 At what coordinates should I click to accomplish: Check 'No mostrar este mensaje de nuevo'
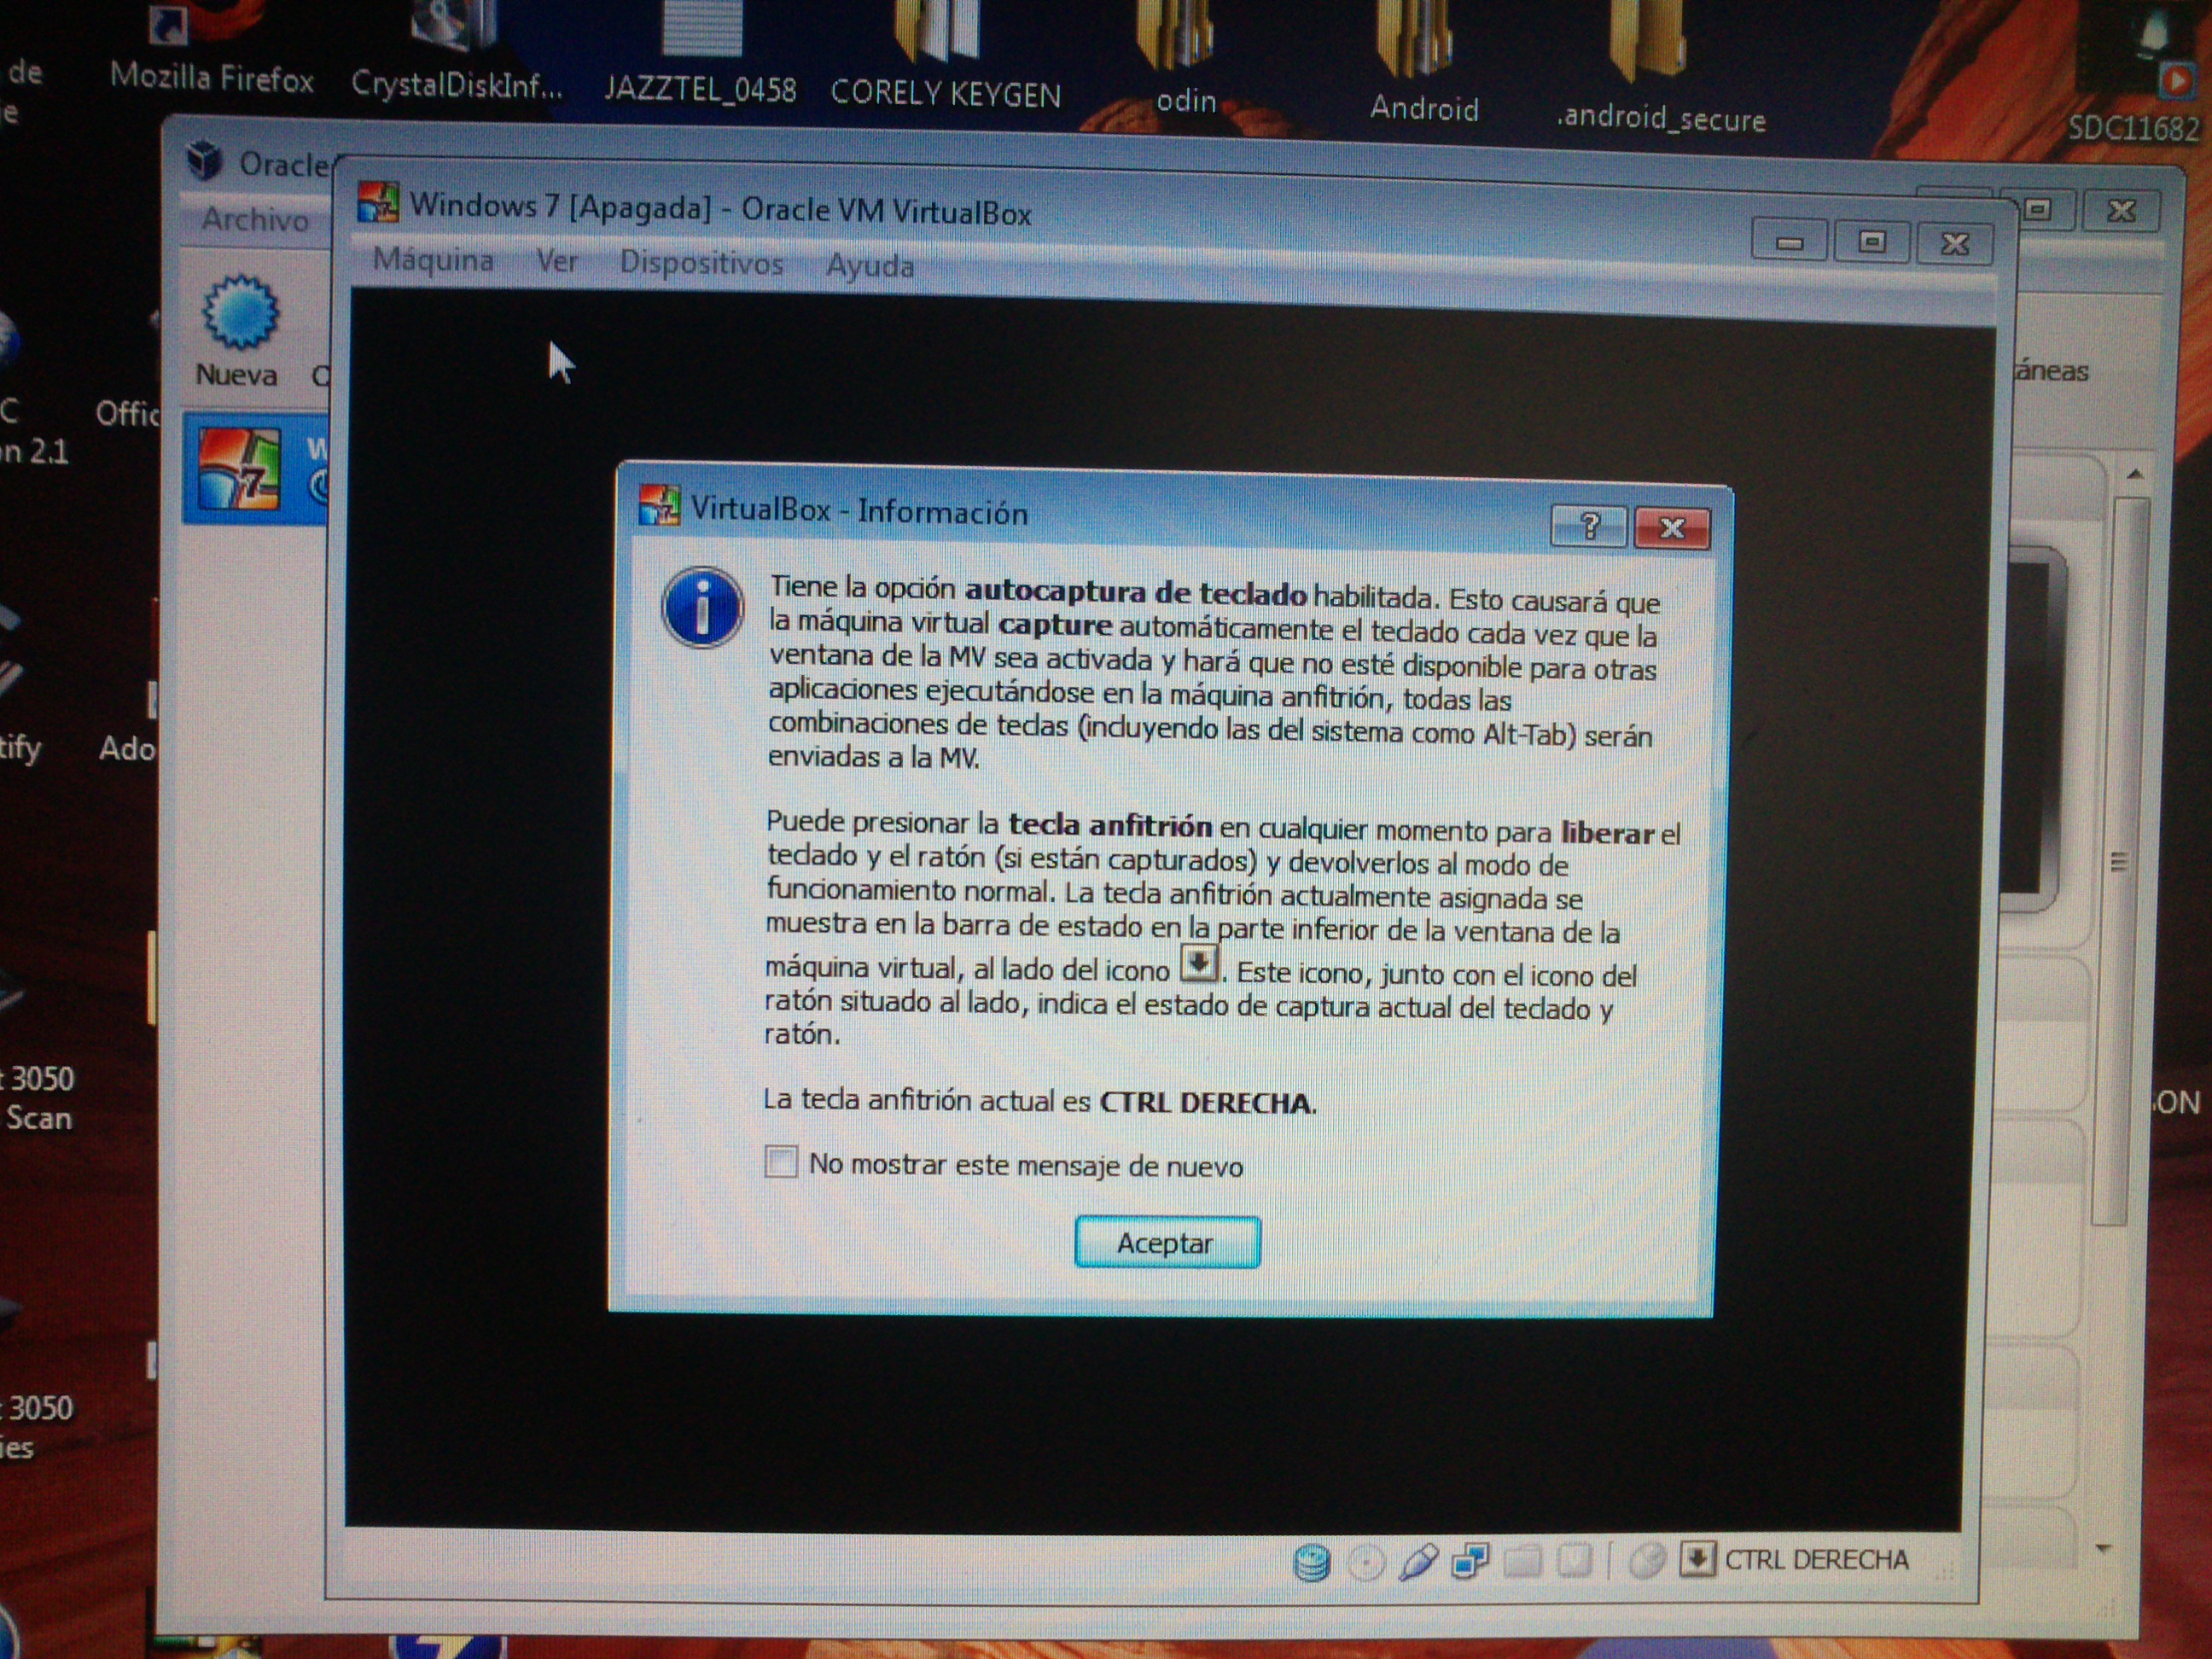(781, 1162)
